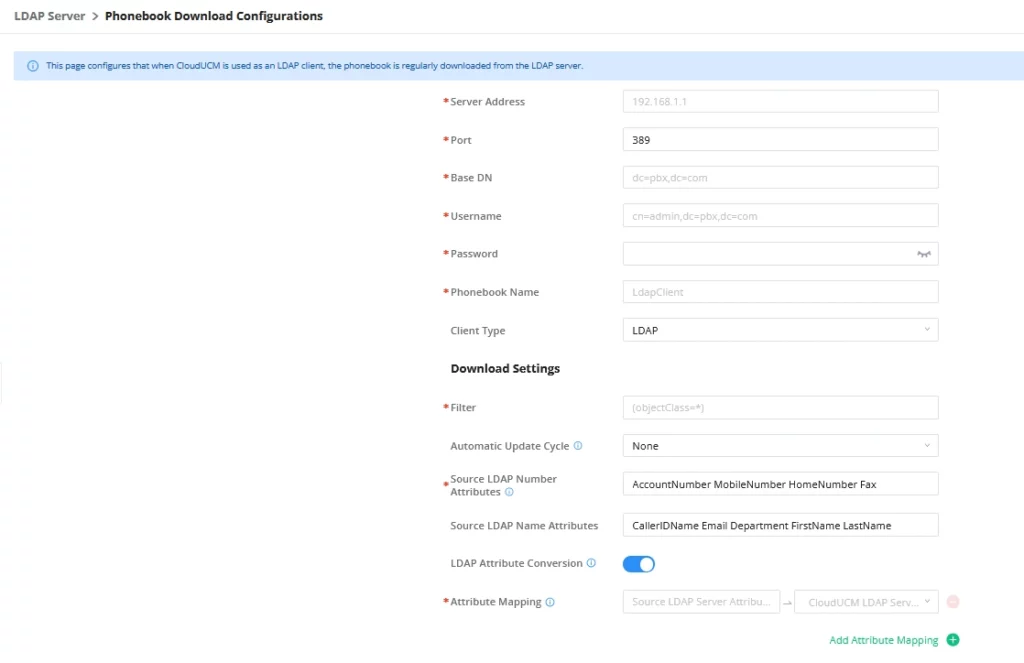Focus the Base DN input field
Image resolution: width=1024 pixels, height=663 pixels.
(780, 177)
